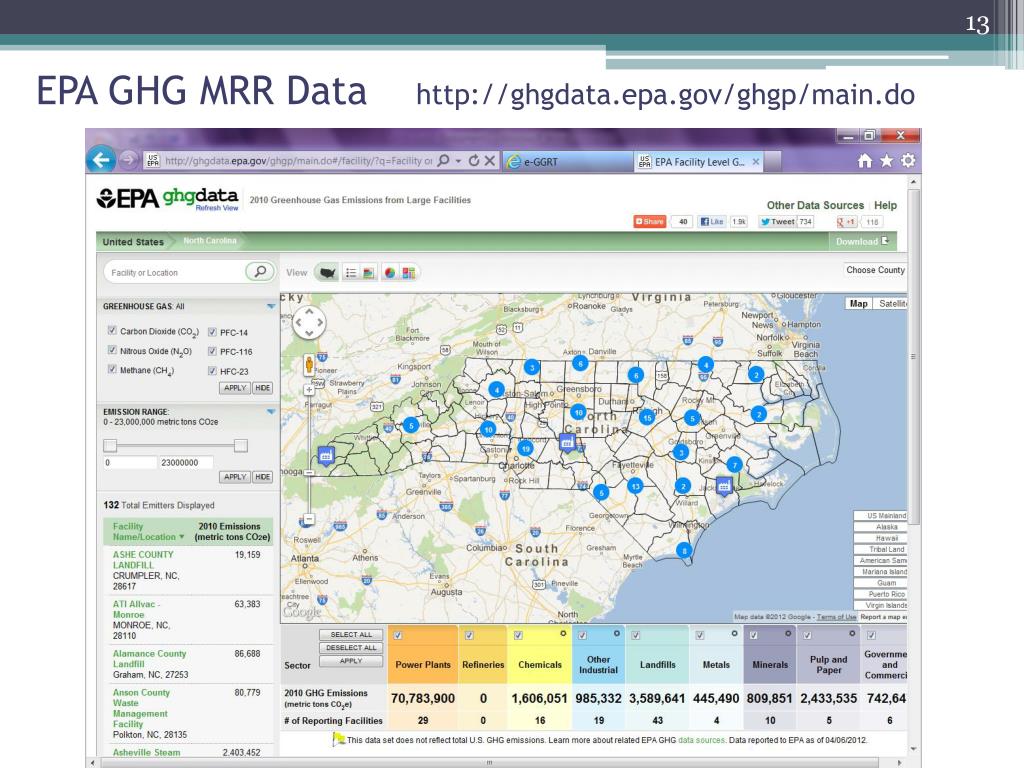The width and height of the screenshot is (1024, 768).
Task: Click the map pan navigation control
Action: point(309,322)
